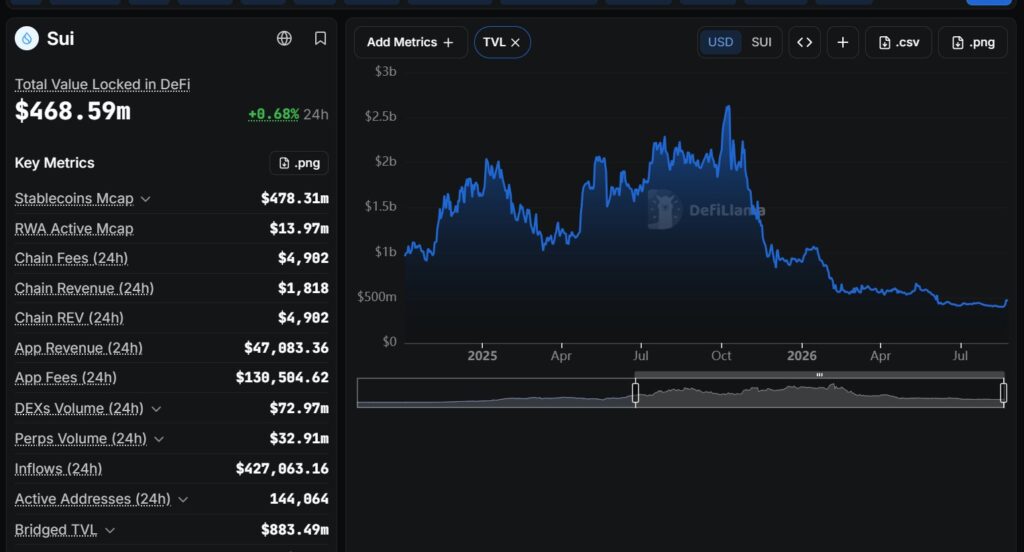Click the Oct label on chart axis
This screenshot has width=1024, height=552.
[721, 356]
